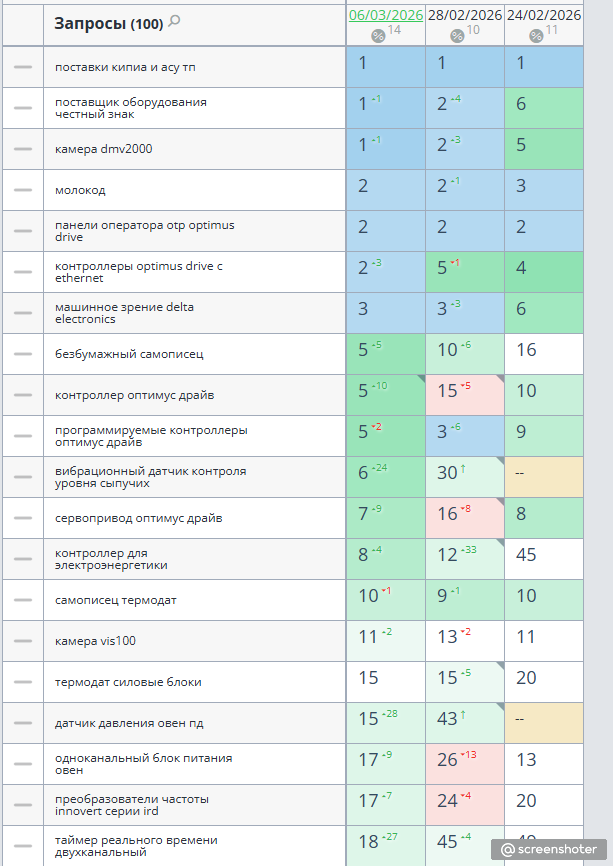This screenshot has height=866, width=613.
Task: Select the 24/02/2026 column header
Action: point(544,15)
